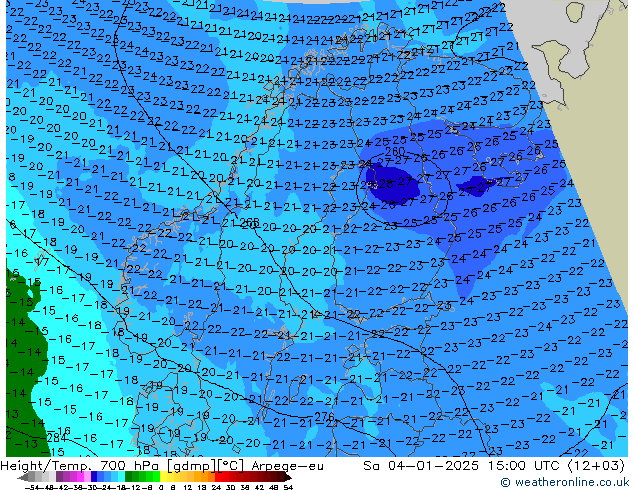Image resolution: width=634 pixels, height=490 pixels.
Task: Click the 284 height contour label
Action: 57,438
